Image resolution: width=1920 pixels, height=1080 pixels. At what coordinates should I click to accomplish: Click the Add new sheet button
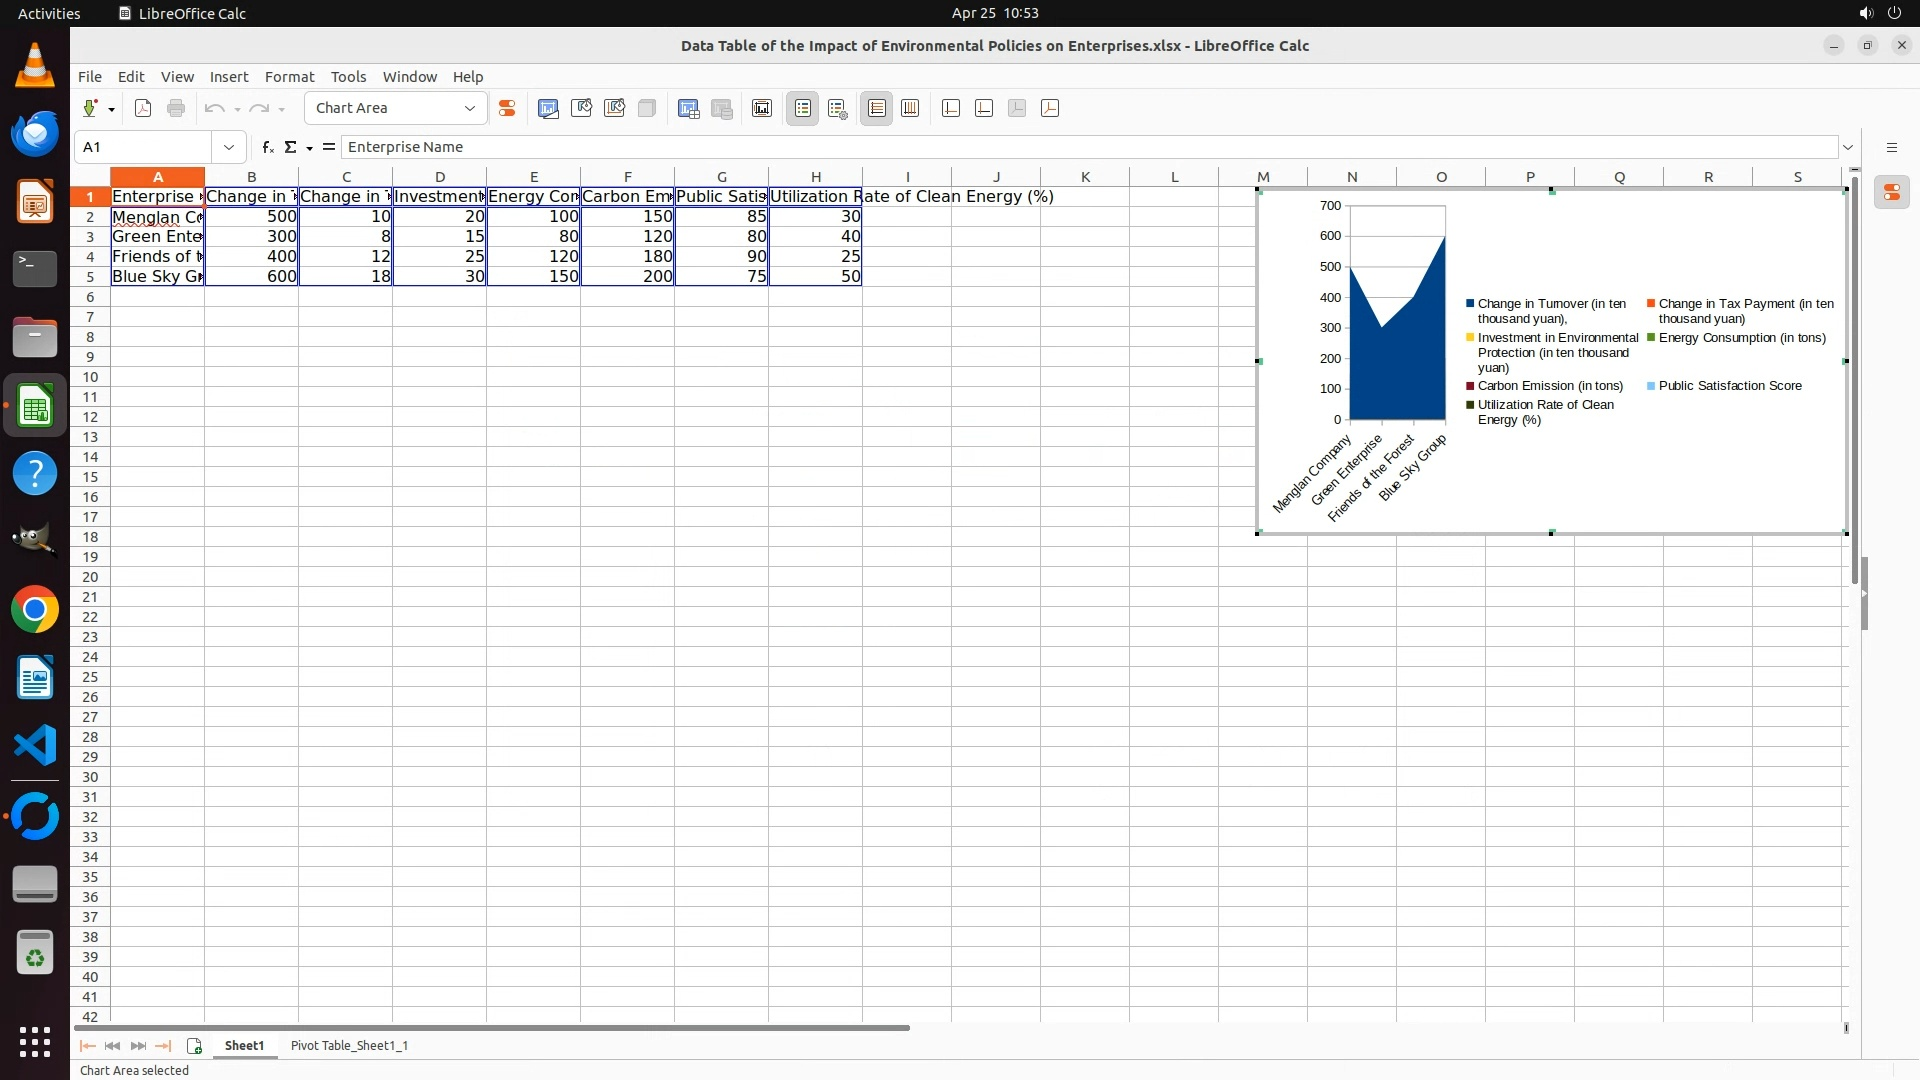[x=194, y=1046]
